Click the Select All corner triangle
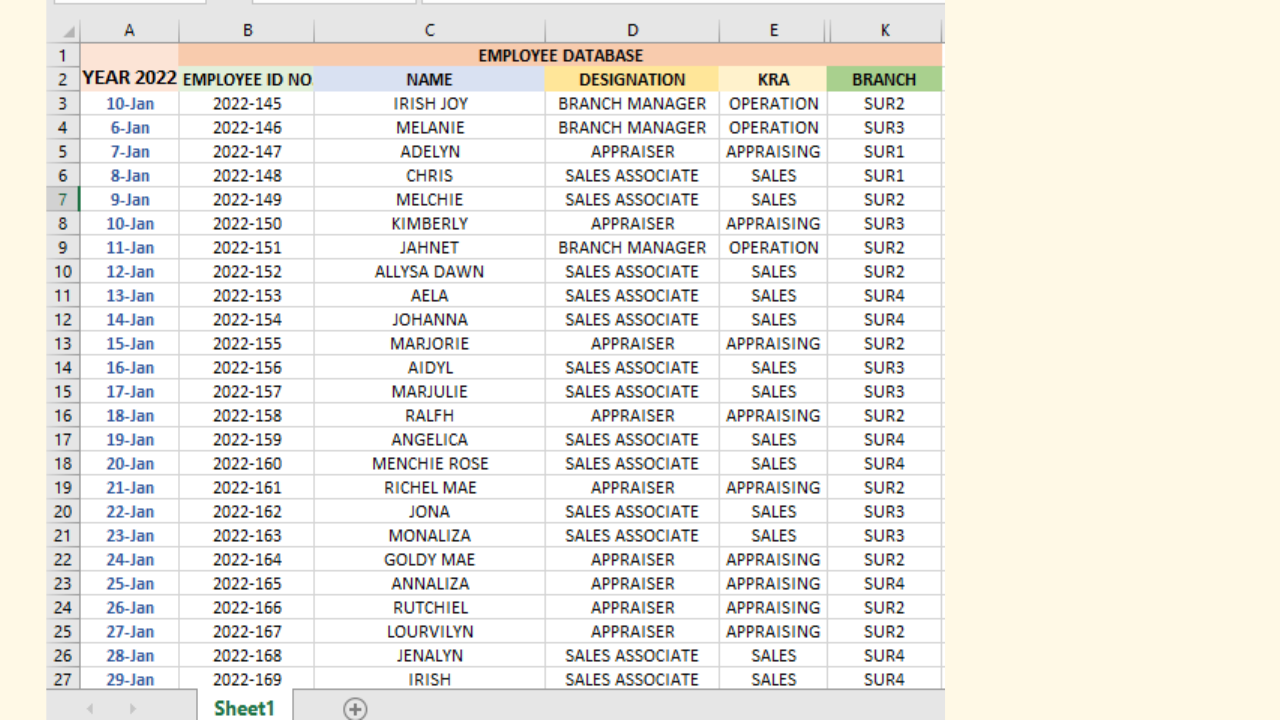 pyautogui.click(x=68, y=32)
